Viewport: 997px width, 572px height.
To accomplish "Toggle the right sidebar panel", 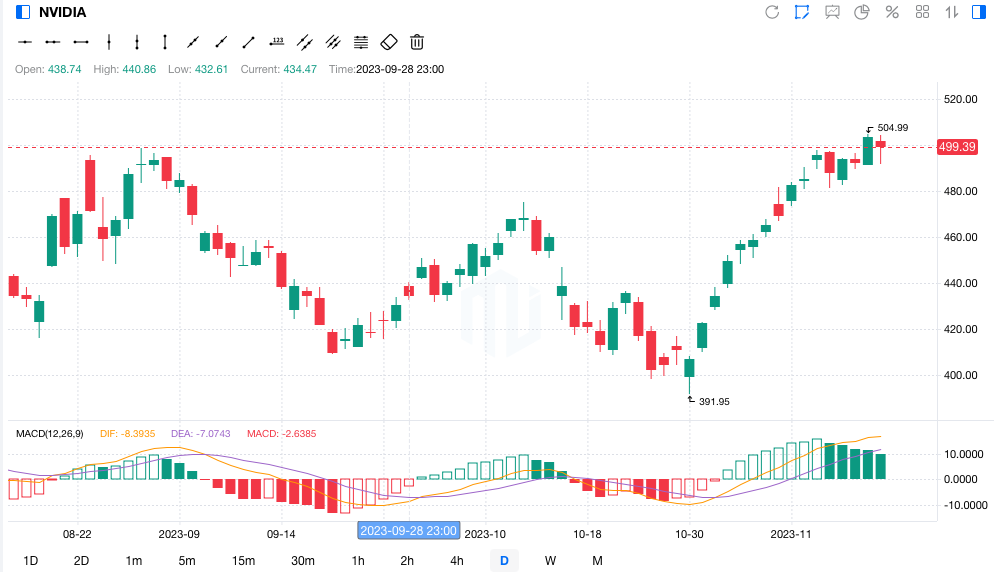I will coord(979,12).
